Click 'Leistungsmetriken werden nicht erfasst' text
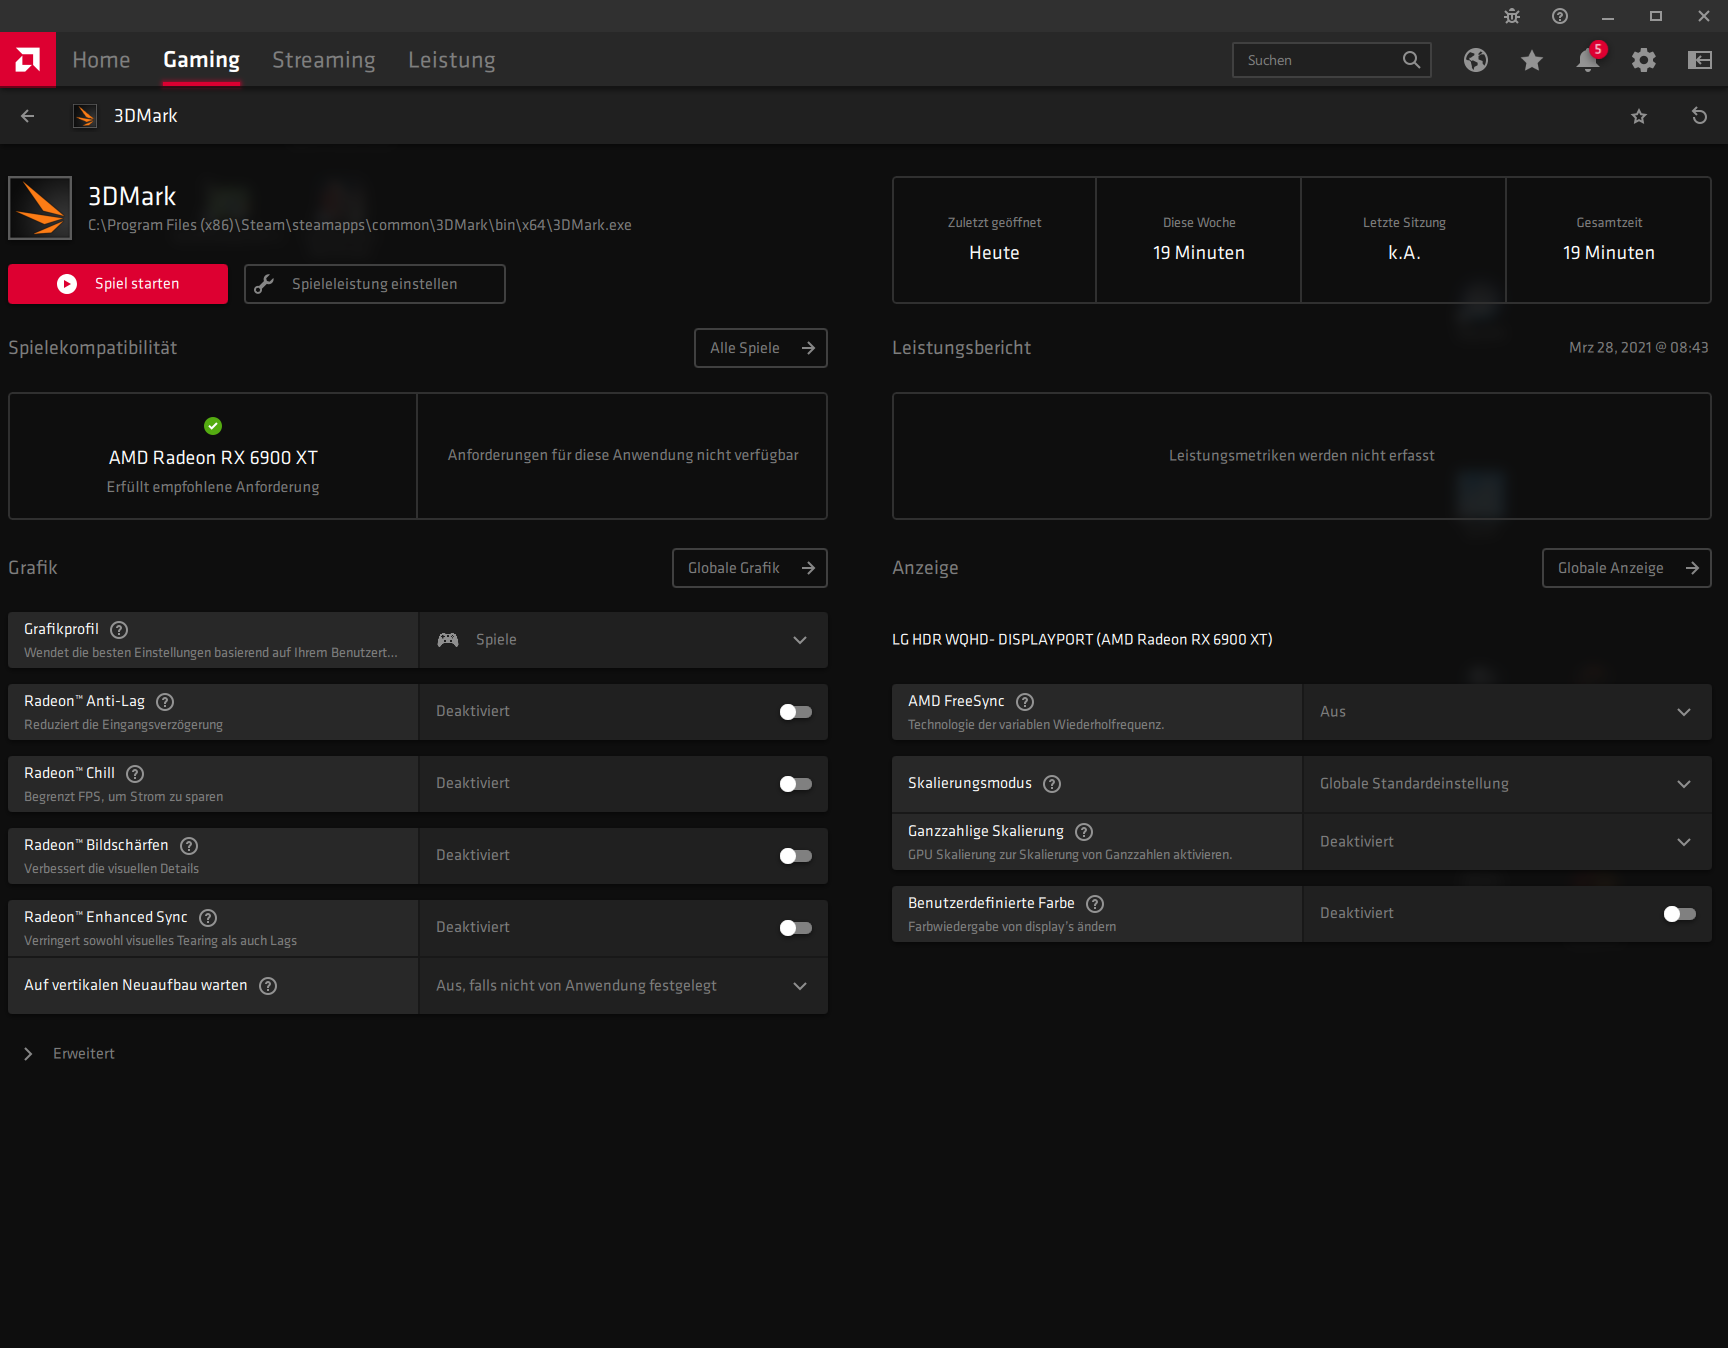The image size is (1728, 1348). 1302,456
